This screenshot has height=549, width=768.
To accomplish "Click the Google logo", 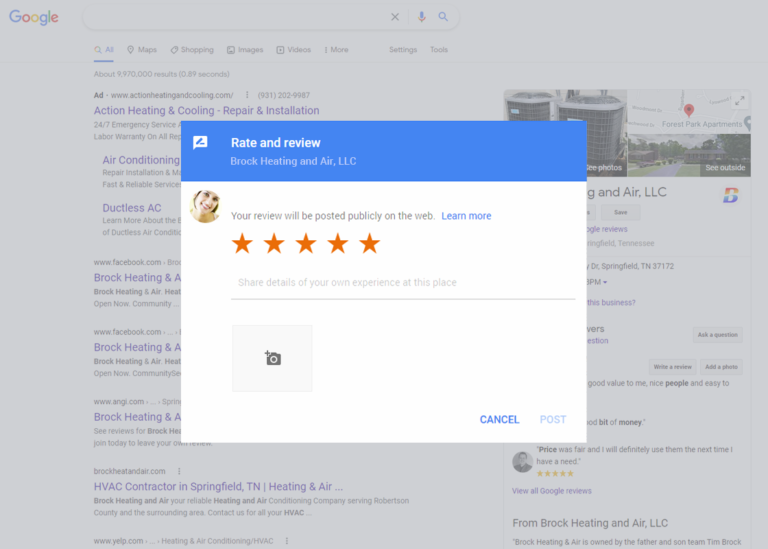I will point(34,17).
